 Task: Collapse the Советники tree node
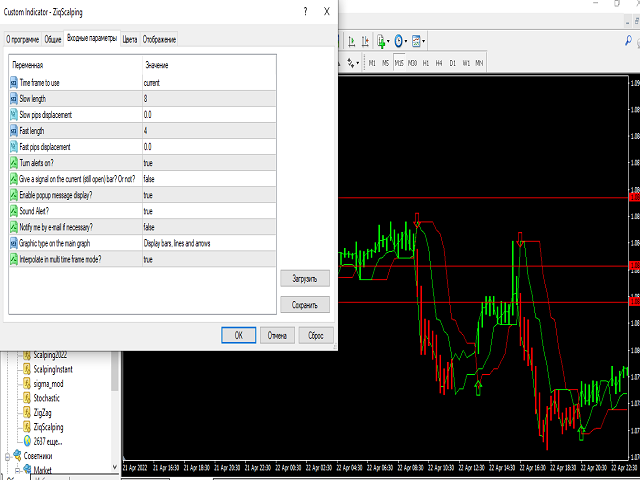click(x=7, y=456)
